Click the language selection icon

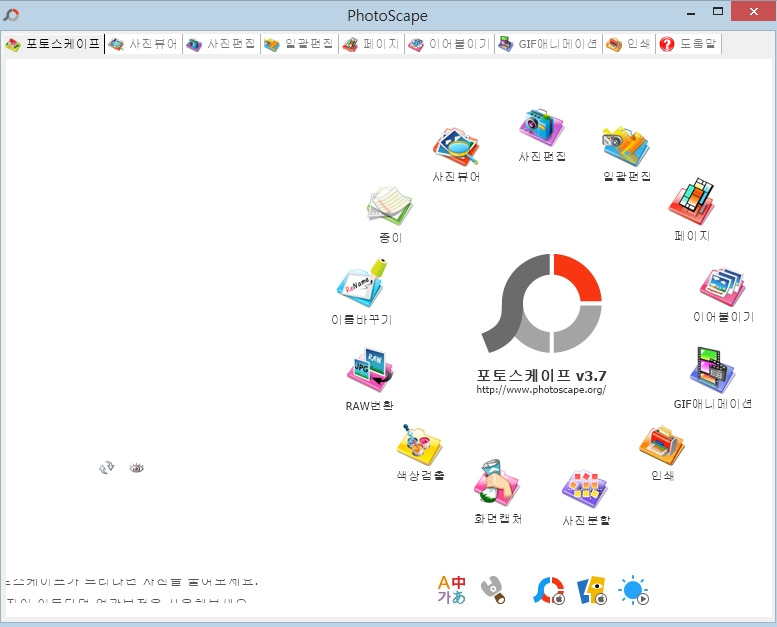[451, 590]
